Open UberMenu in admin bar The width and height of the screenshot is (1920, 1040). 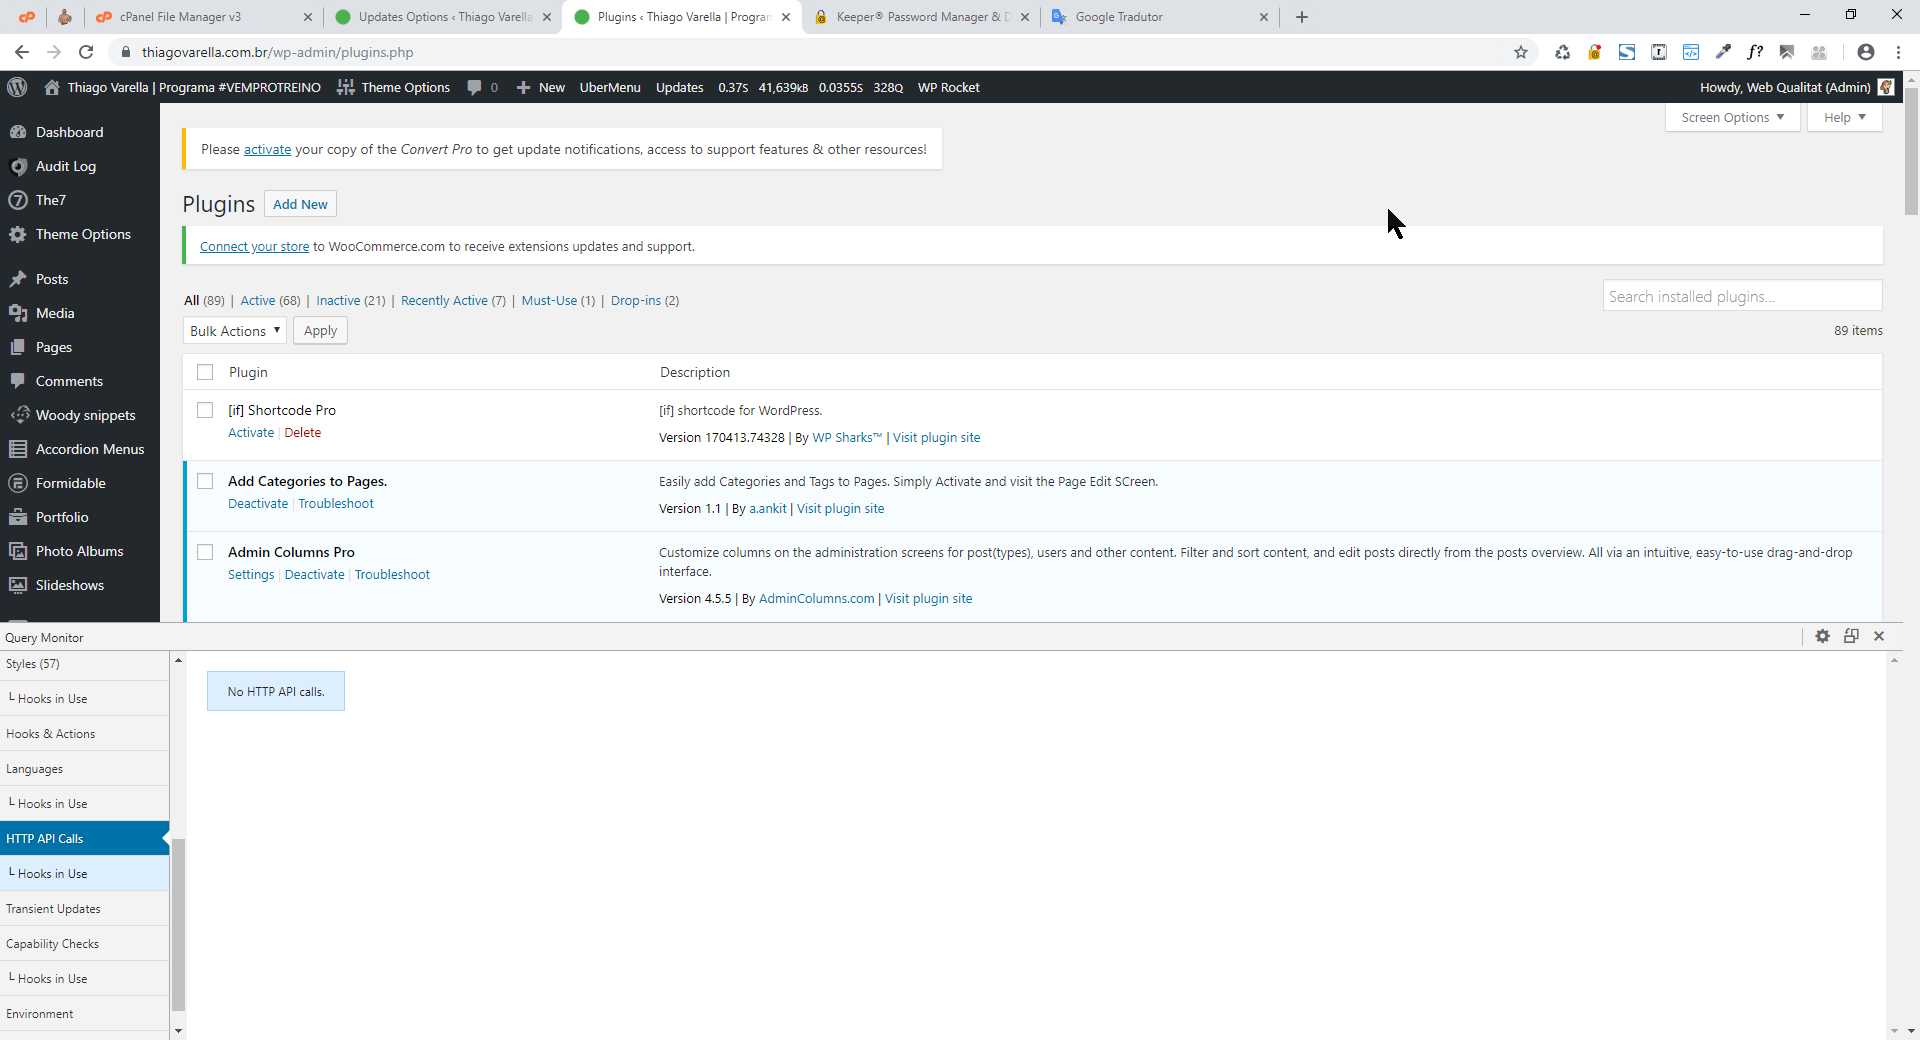pos(610,87)
